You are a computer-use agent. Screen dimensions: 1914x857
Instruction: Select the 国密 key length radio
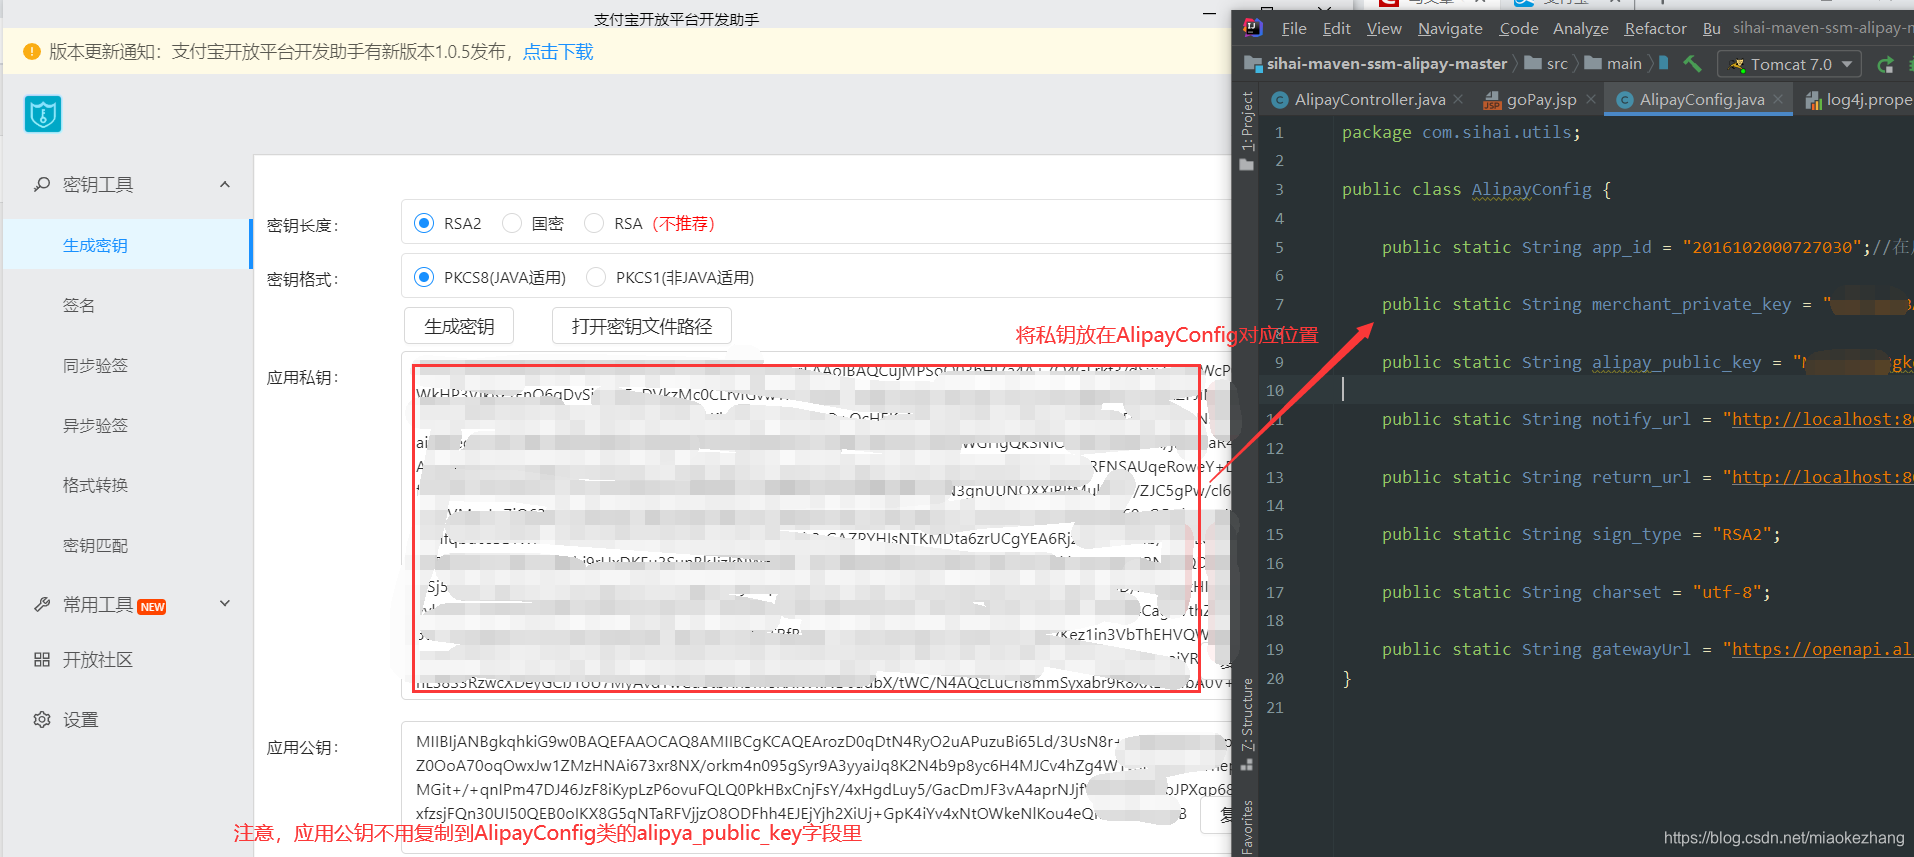(512, 223)
